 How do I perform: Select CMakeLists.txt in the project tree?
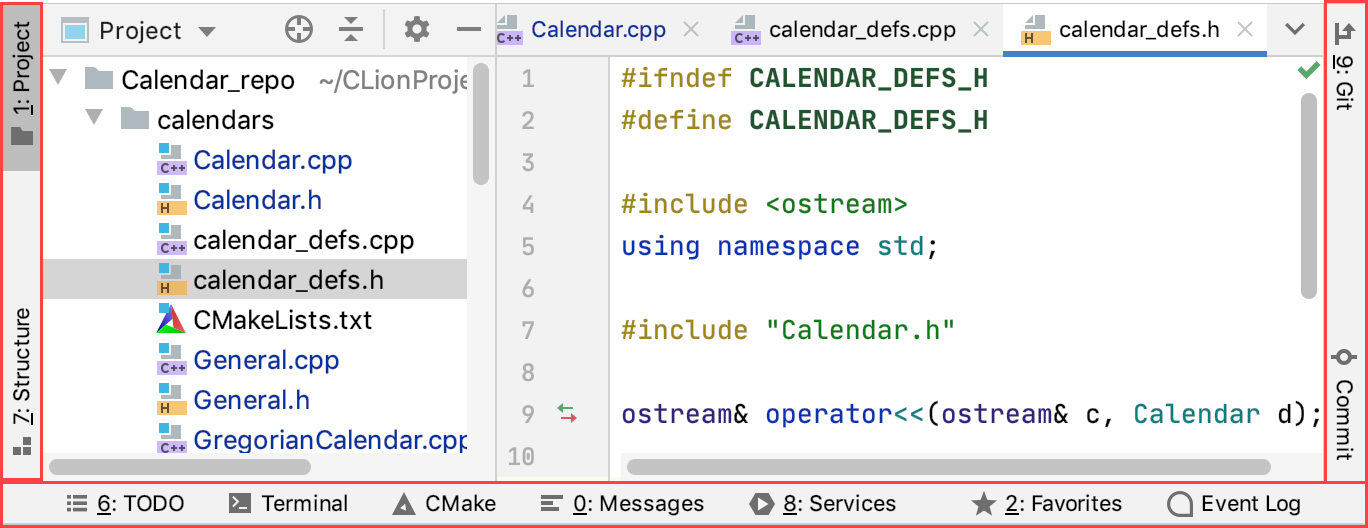coord(282,320)
